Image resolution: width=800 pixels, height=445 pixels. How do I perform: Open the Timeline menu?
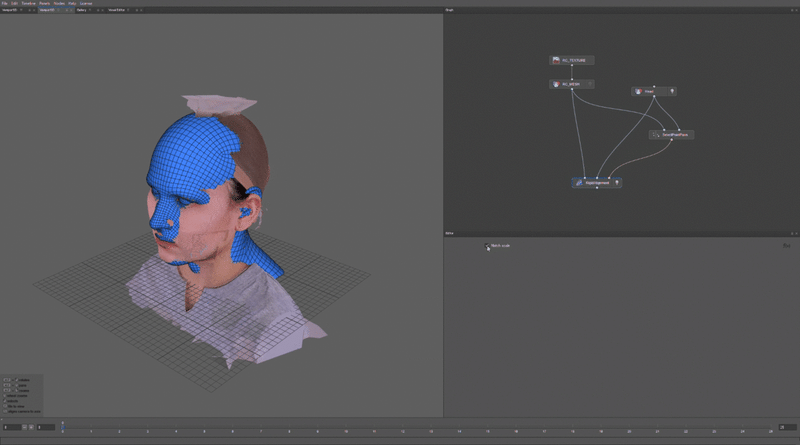click(x=28, y=3)
